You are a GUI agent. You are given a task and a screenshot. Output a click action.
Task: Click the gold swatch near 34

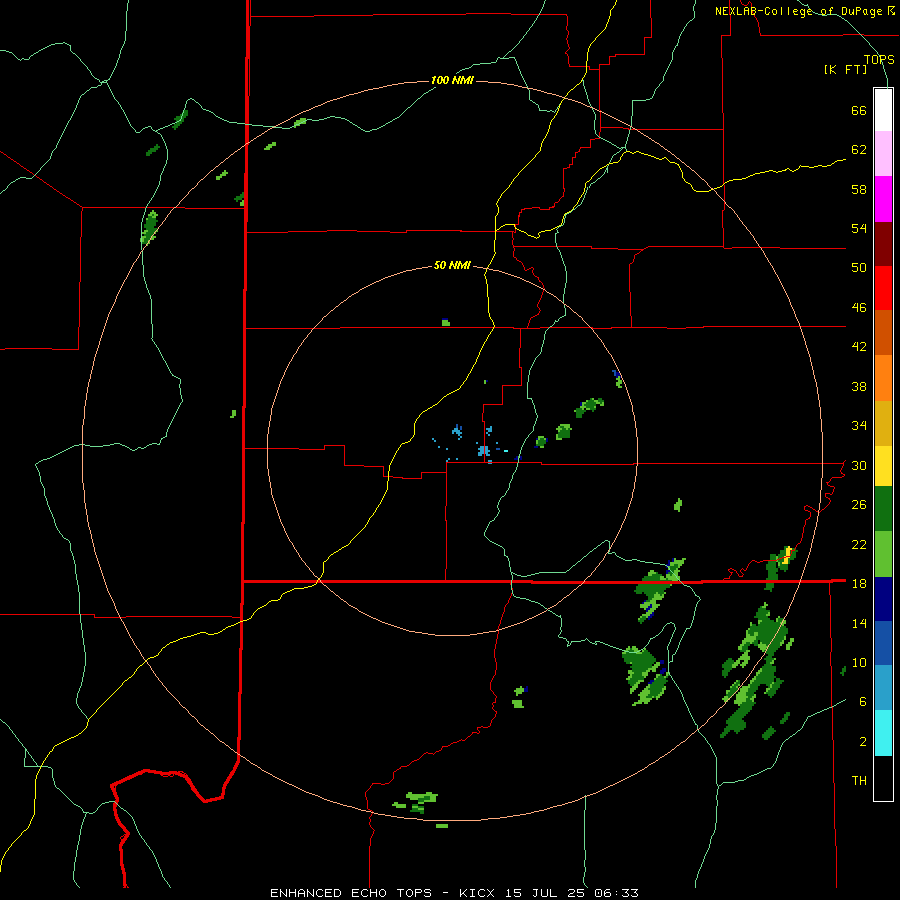(x=883, y=423)
